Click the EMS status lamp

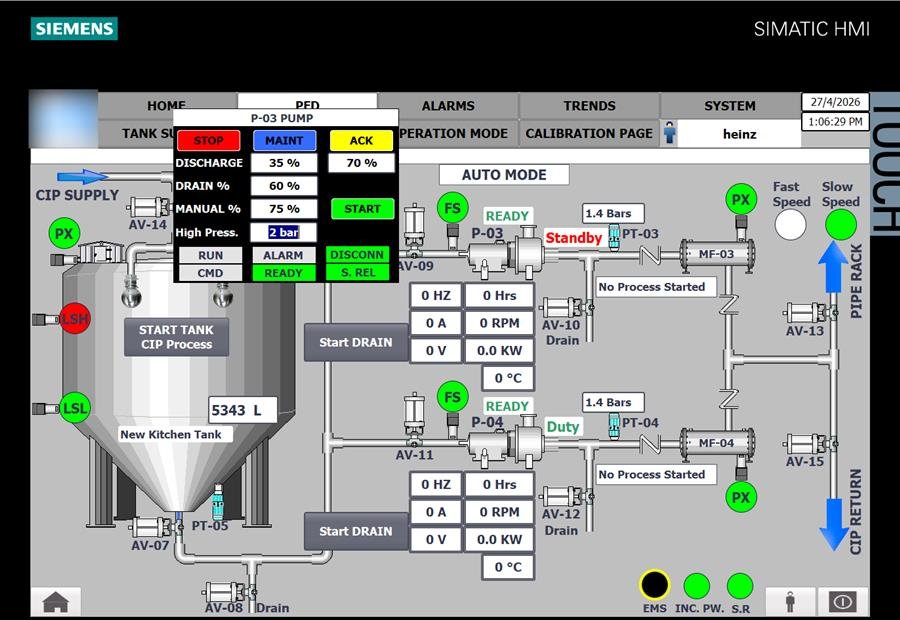point(654,586)
